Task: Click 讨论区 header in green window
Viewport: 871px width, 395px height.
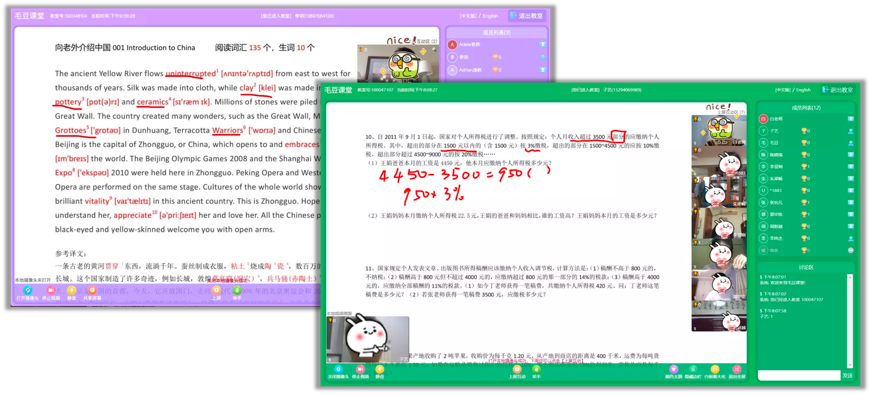Action: click(x=805, y=267)
